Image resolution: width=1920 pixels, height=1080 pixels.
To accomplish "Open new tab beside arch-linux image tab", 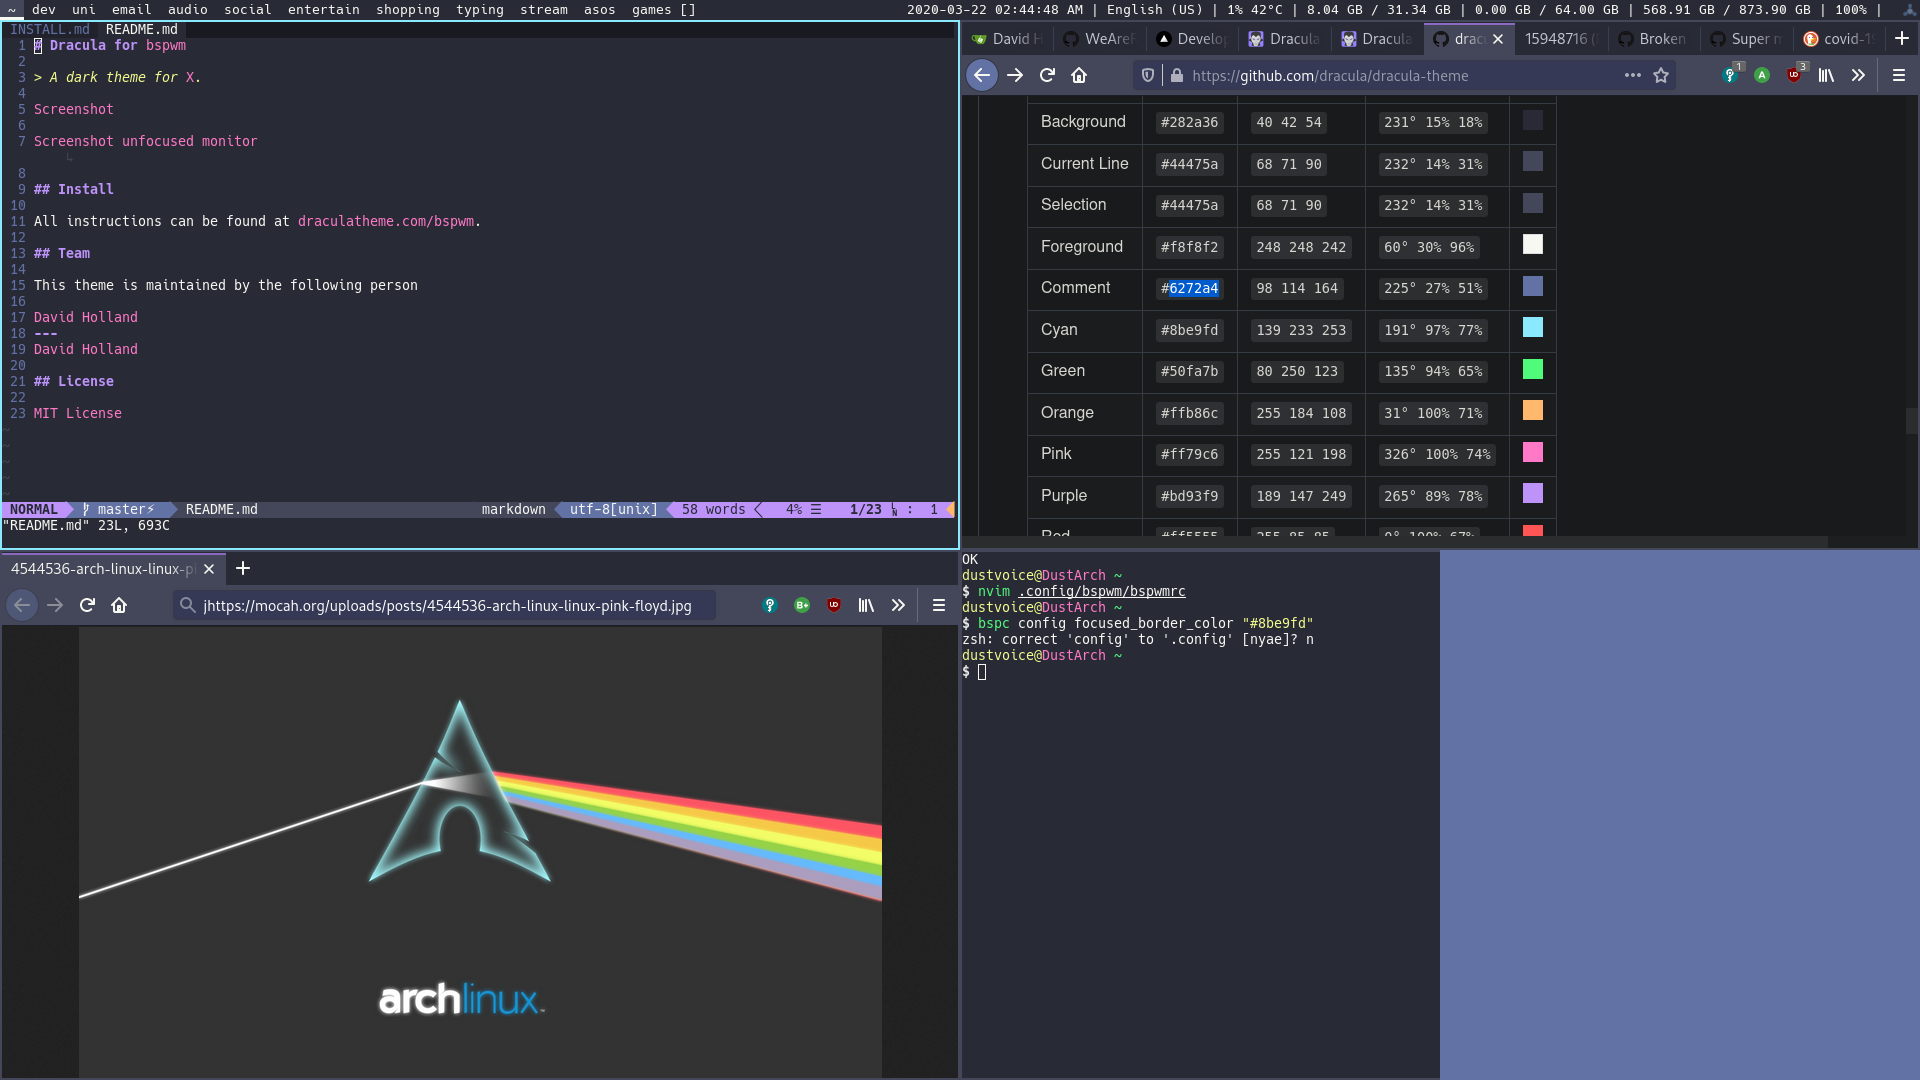I will [x=243, y=568].
